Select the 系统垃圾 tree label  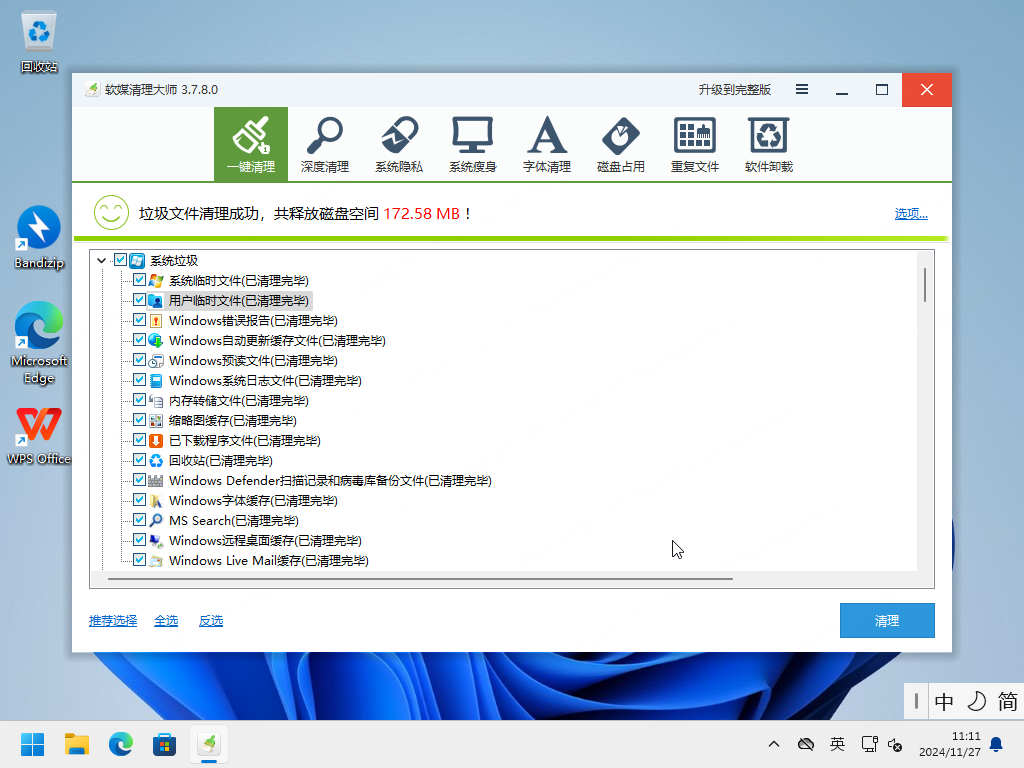point(174,261)
